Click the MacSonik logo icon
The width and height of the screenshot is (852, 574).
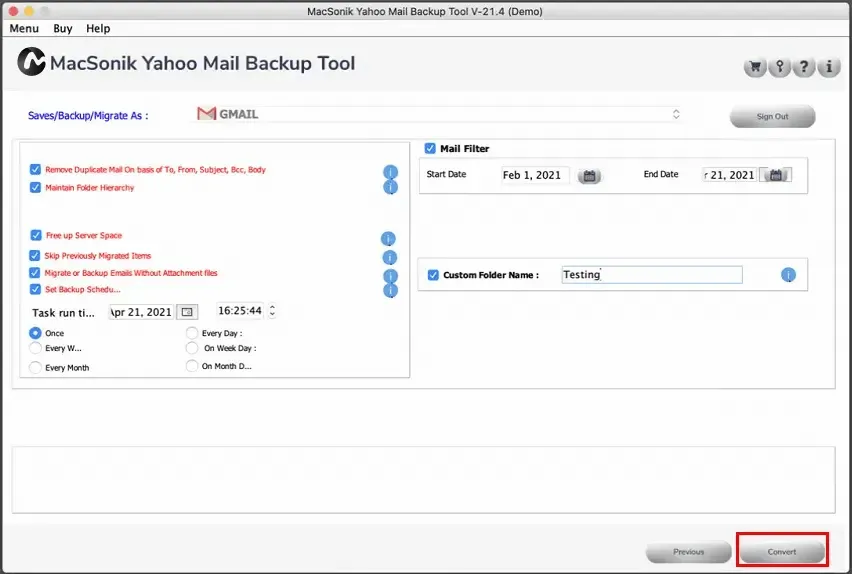(x=31, y=61)
